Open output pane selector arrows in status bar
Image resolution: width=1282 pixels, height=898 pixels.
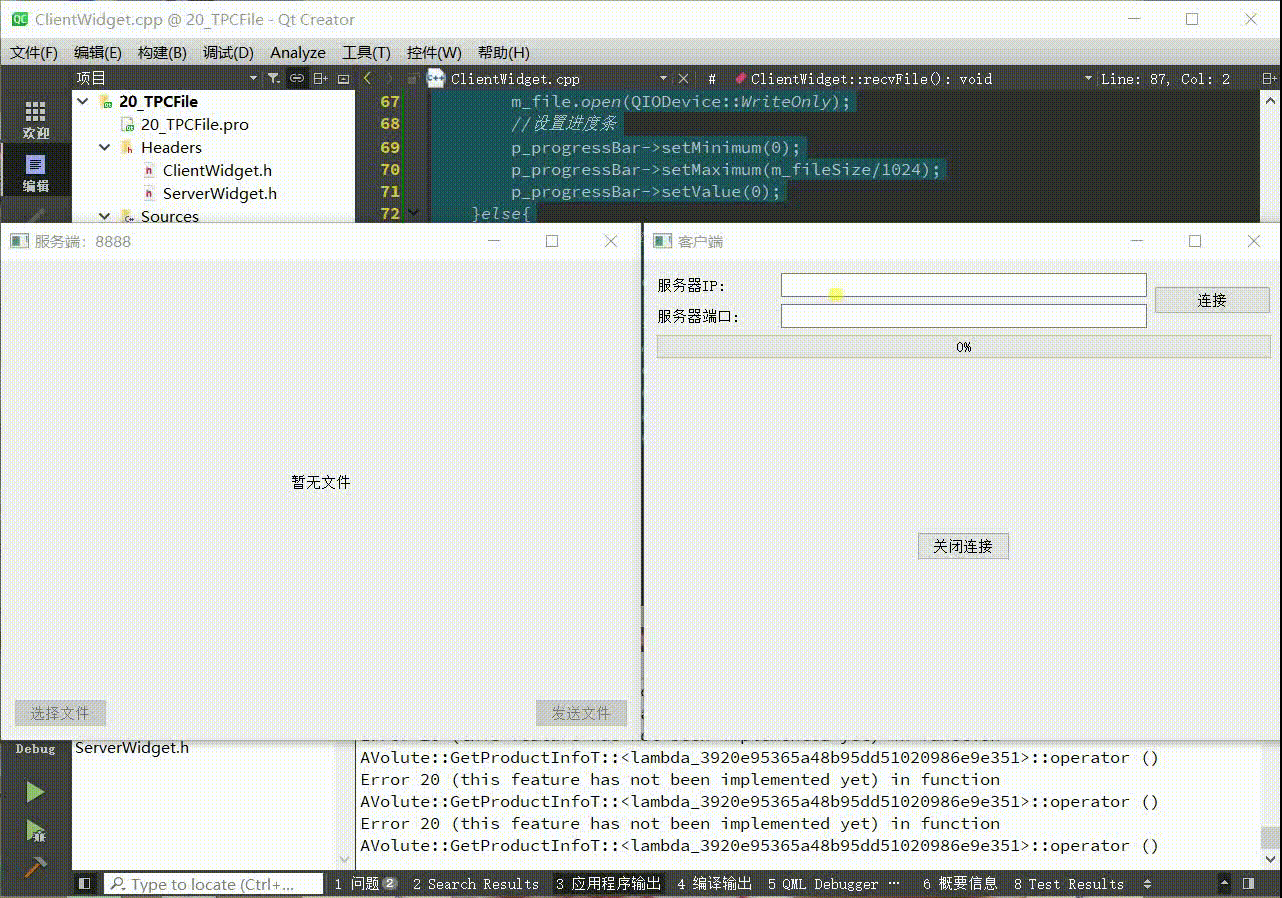(x=1147, y=884)
